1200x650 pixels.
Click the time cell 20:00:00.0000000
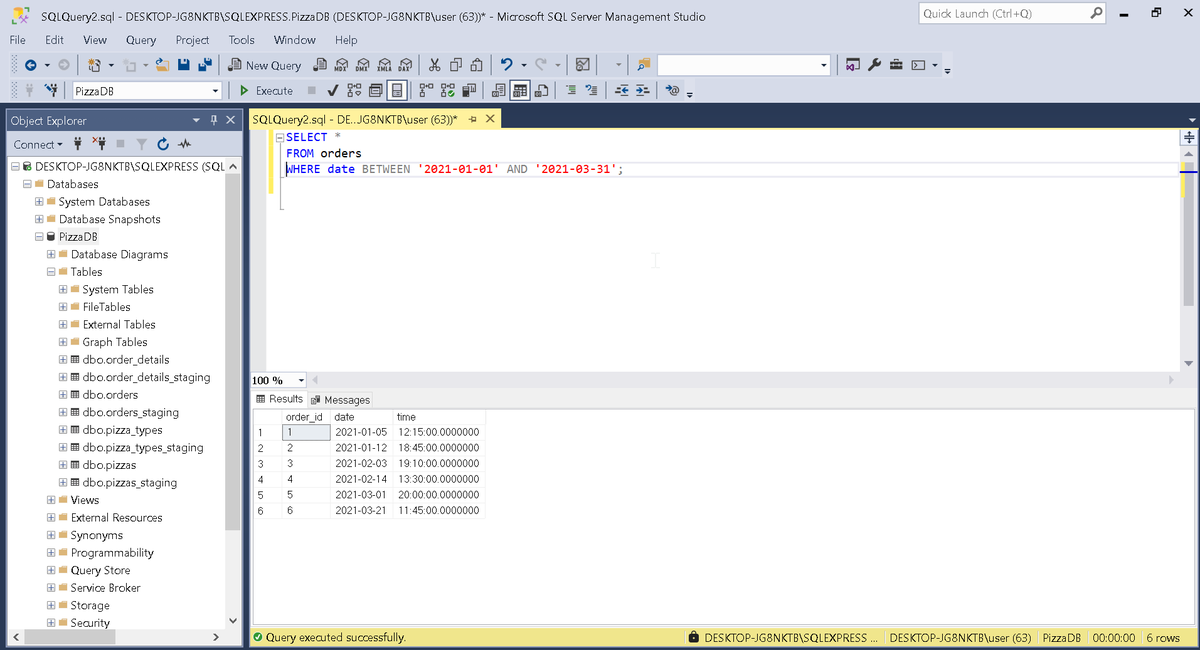point(439,496)
